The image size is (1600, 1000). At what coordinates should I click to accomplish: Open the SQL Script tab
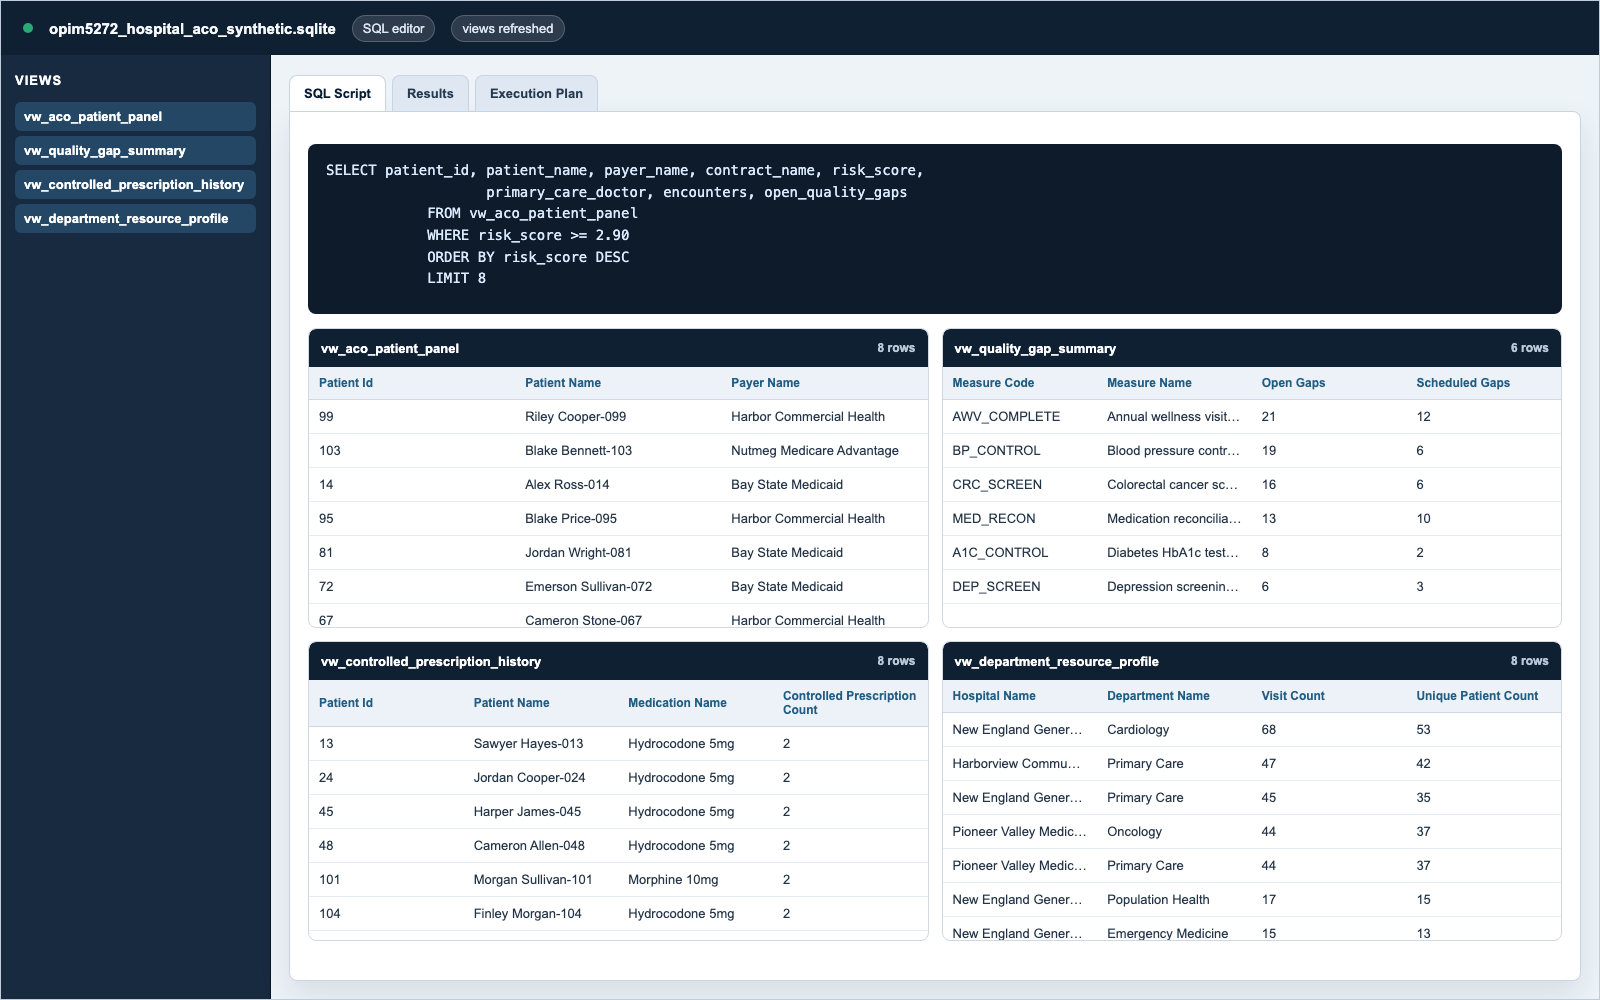tap(337, 93)
